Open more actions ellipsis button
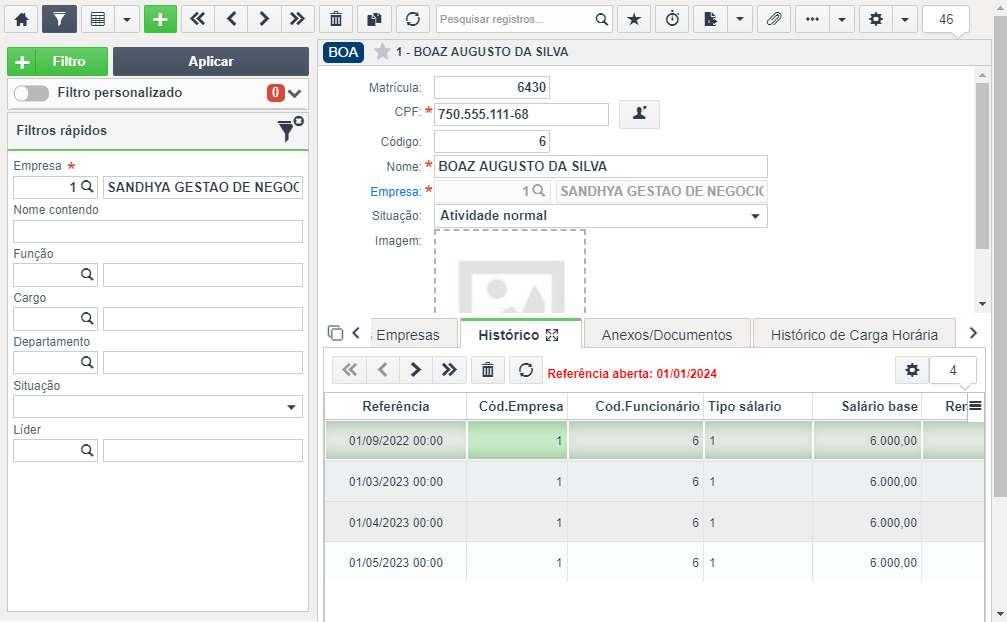The width and height of the screenshot is (1007, 622). point(812,19)
